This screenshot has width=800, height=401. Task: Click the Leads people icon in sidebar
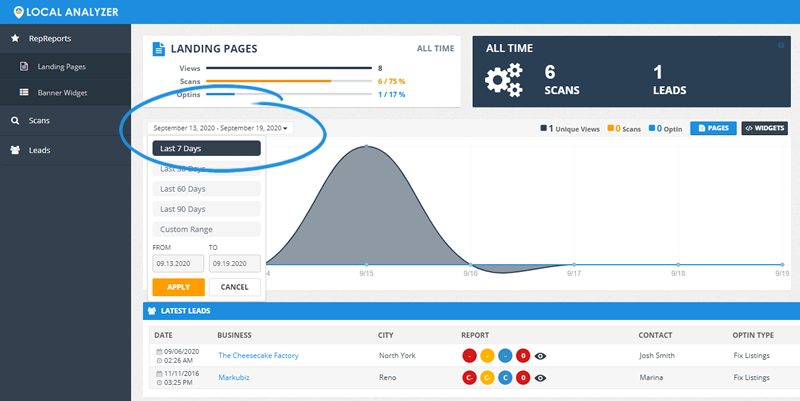[x=15, y=150]
